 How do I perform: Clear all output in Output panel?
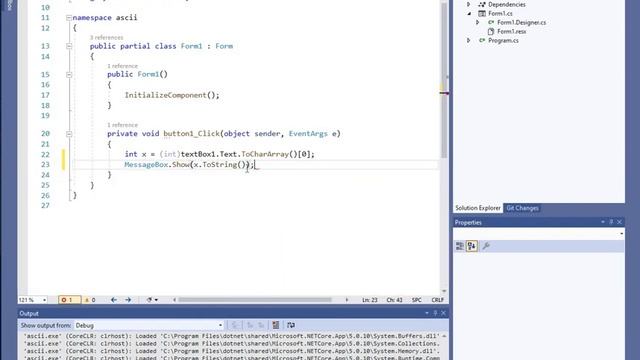(x=276, y=325)
